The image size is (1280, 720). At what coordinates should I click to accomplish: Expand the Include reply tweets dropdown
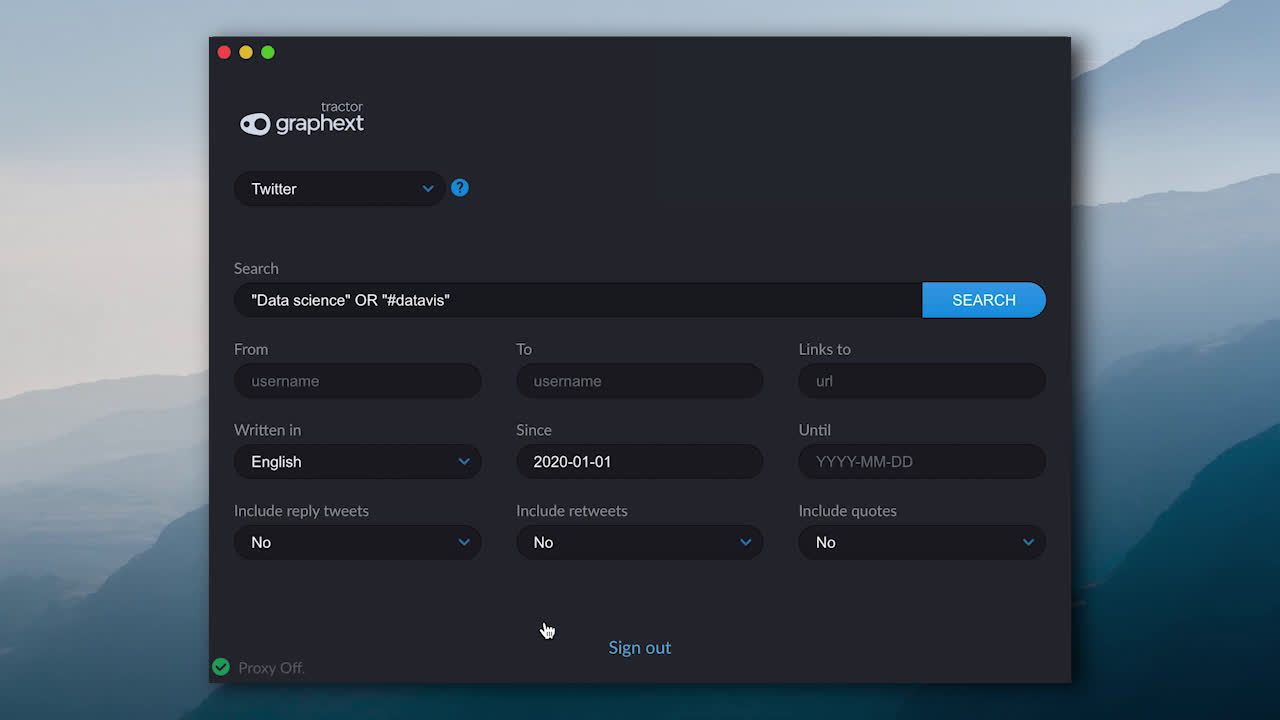click(x=358, y=542)
